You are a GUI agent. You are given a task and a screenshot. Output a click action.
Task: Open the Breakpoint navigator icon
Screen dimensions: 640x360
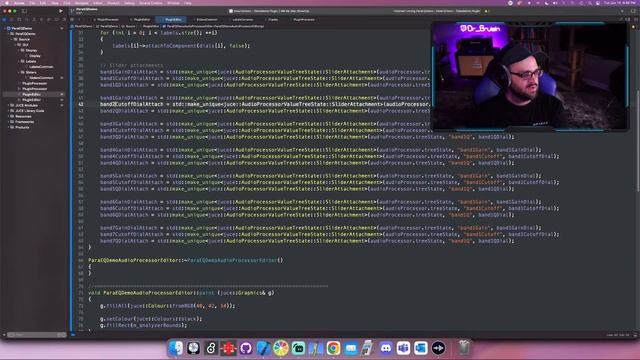[x=57, y=19]
